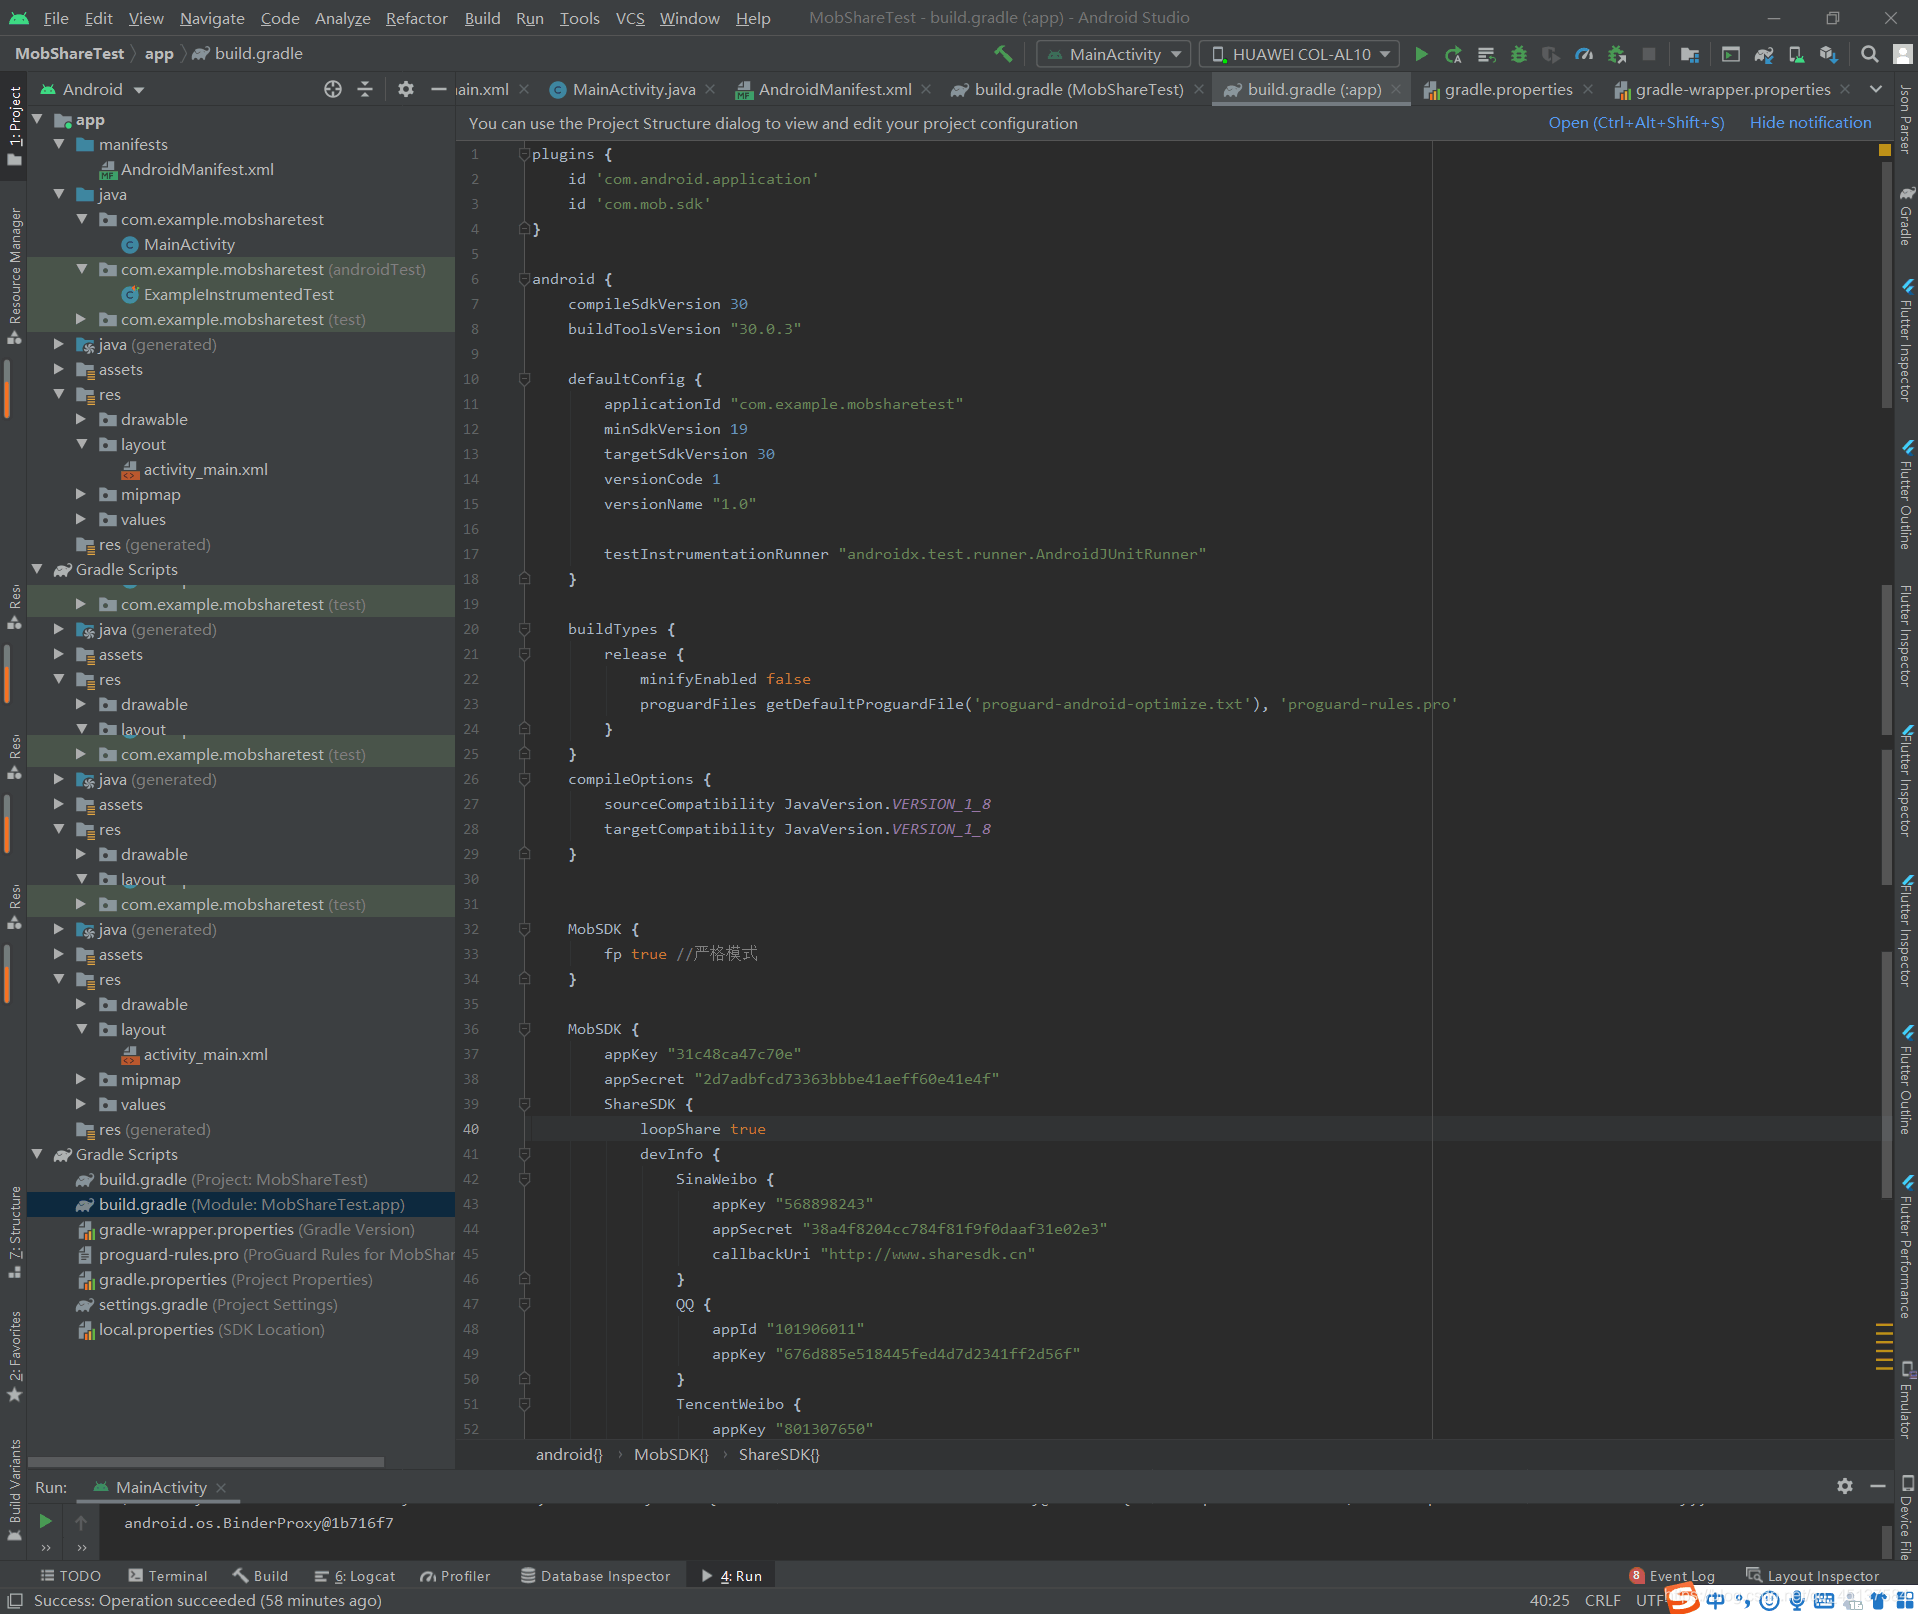Click Apply Changes and Restart Activity icon
The width and height of the screenshot is (1918, 1614).
(x=1454, y=54)
